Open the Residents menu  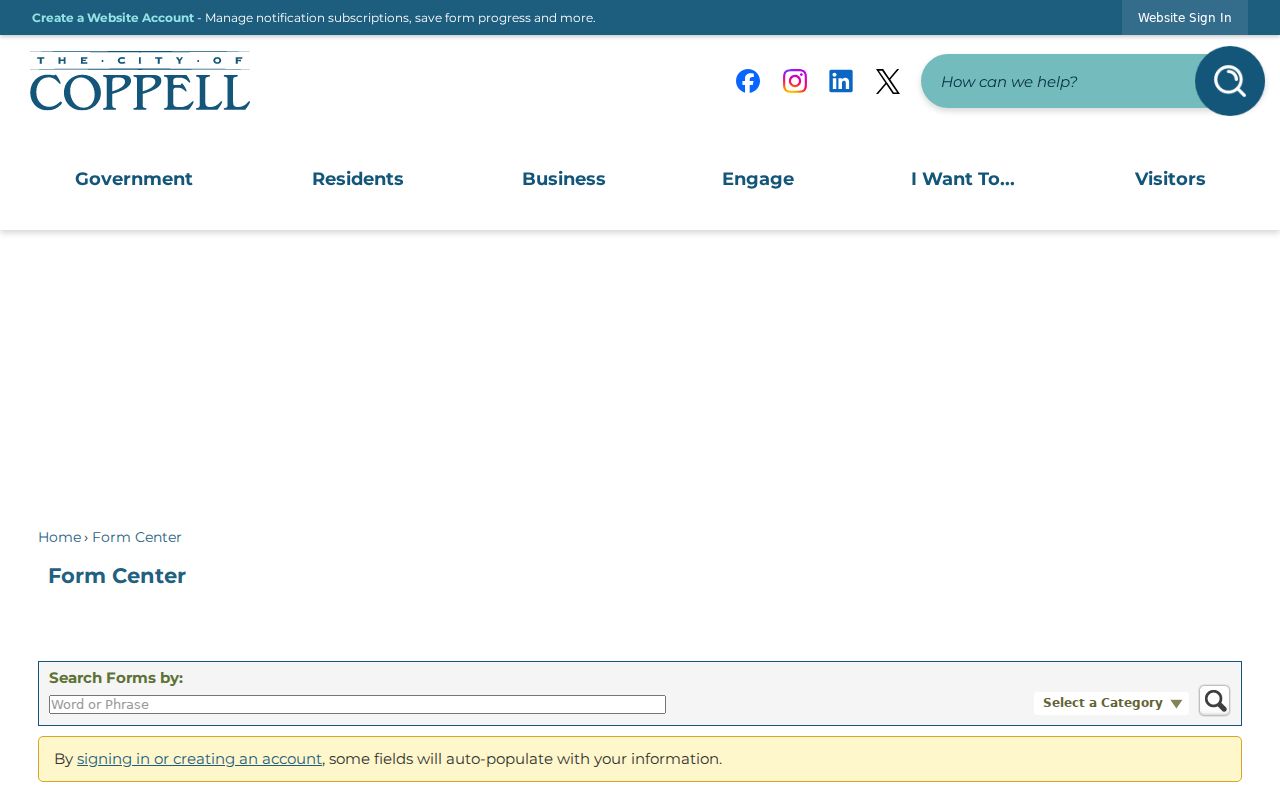point(358,179)
